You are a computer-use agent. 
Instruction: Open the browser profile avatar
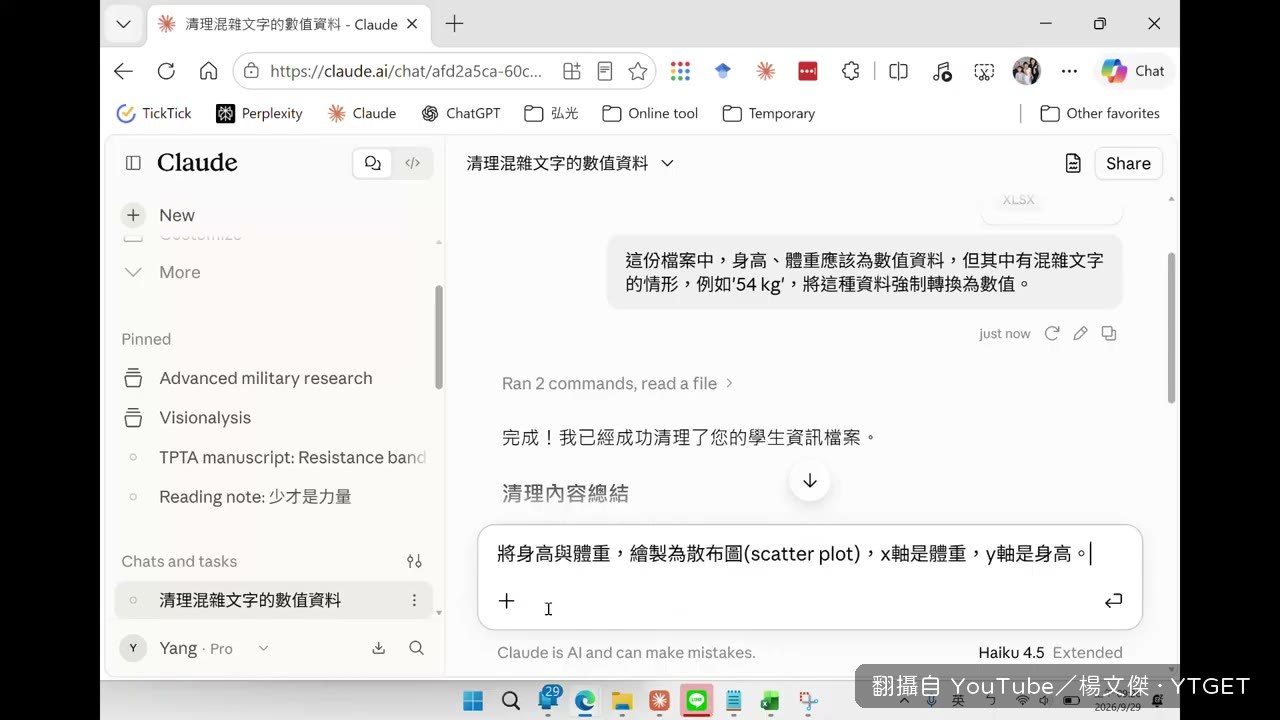coord(1027,71)
